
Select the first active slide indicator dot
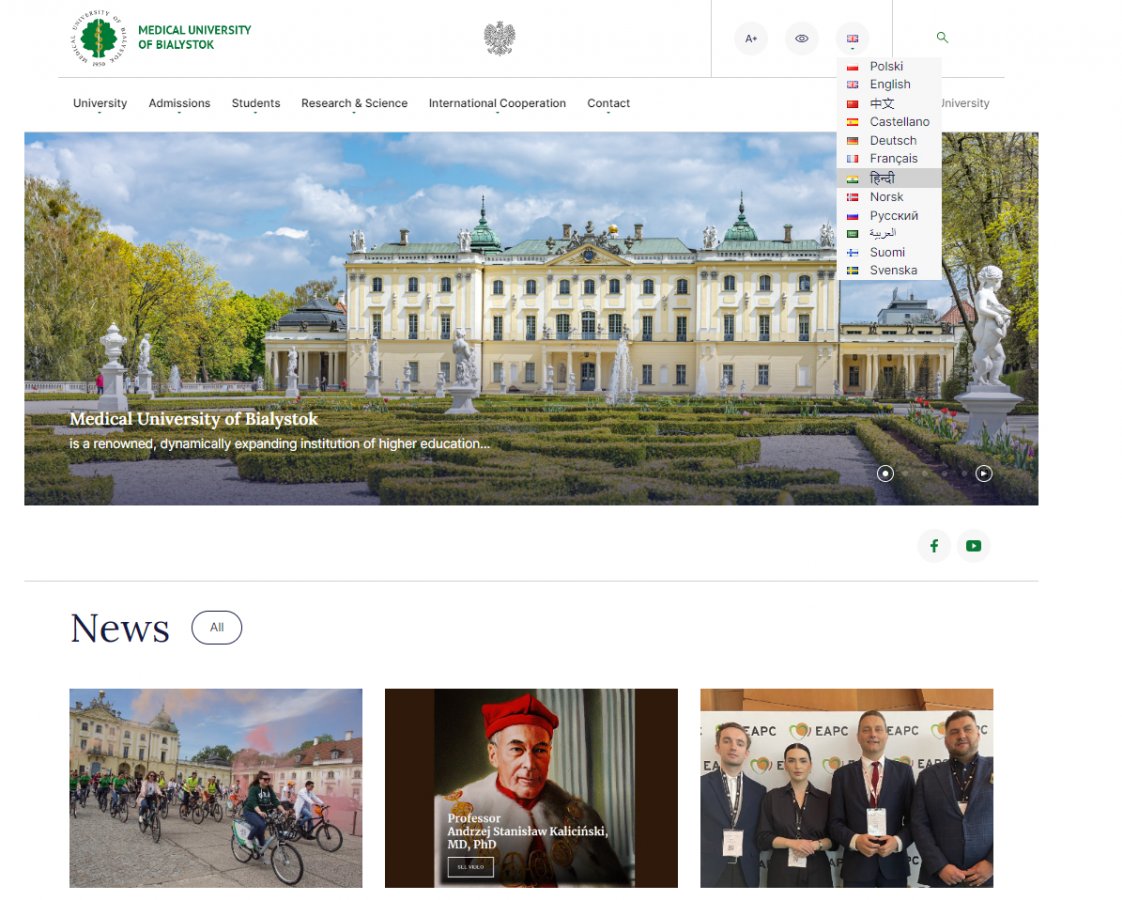(x=885, y=474)
